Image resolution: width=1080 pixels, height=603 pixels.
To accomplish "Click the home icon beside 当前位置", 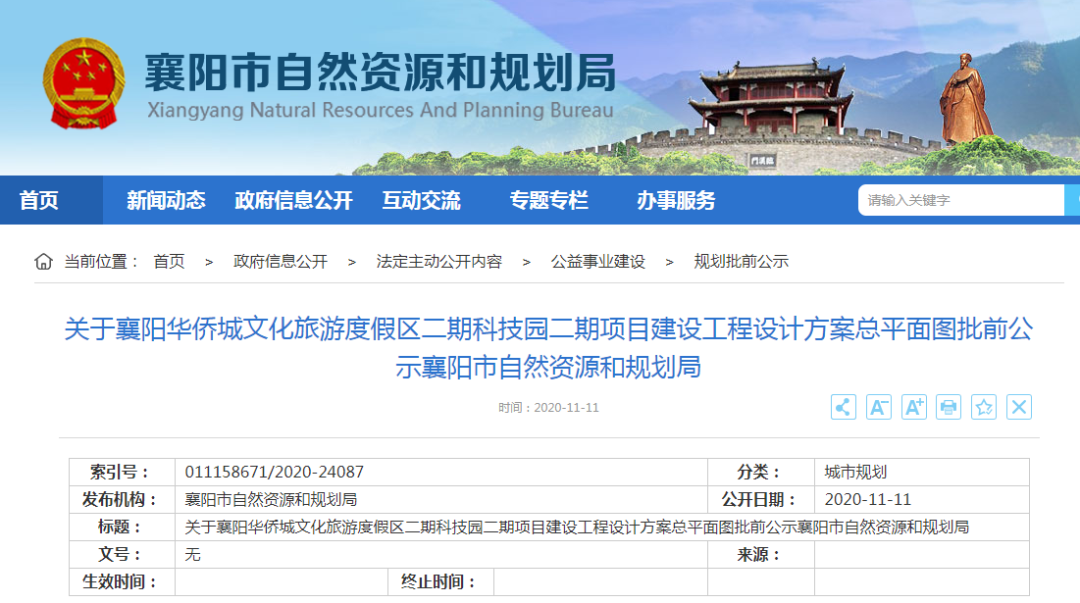I will tap(43, 262).
